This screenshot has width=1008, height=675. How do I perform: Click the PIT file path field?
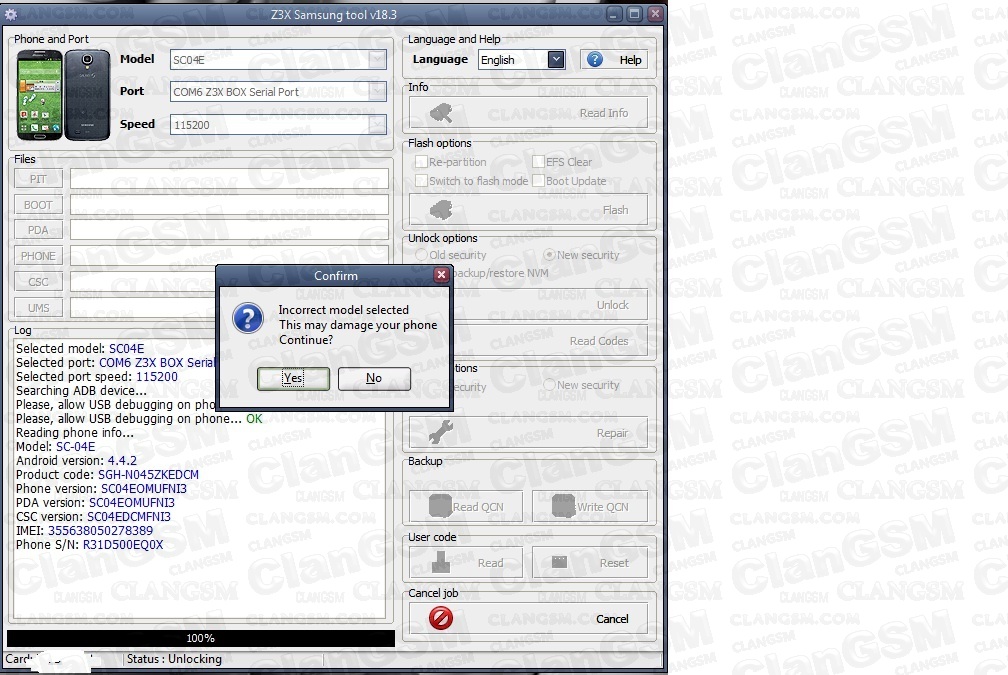(229, 179)
